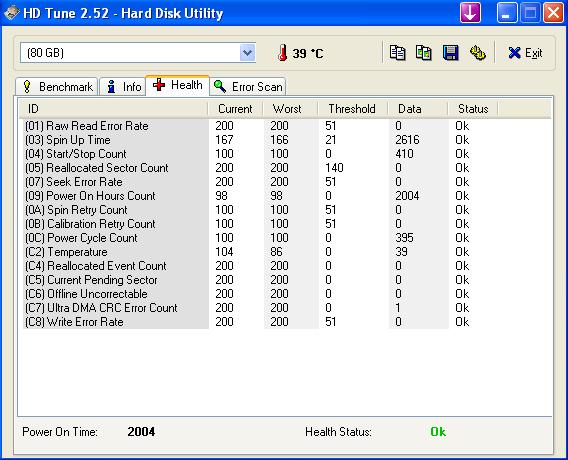Click the purple down-arrow title bar button
This screenshot has width=568, height=460.
(x=470, y=13)
